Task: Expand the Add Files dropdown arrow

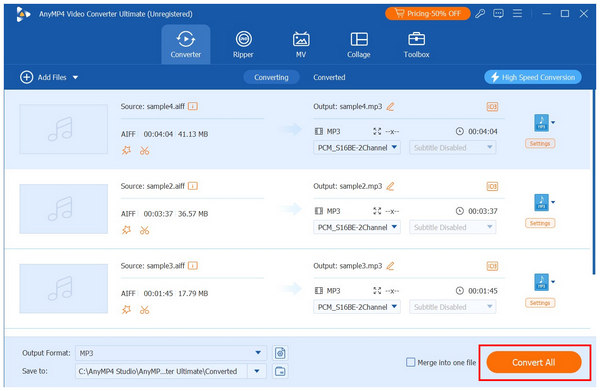Action: [75, 78]
